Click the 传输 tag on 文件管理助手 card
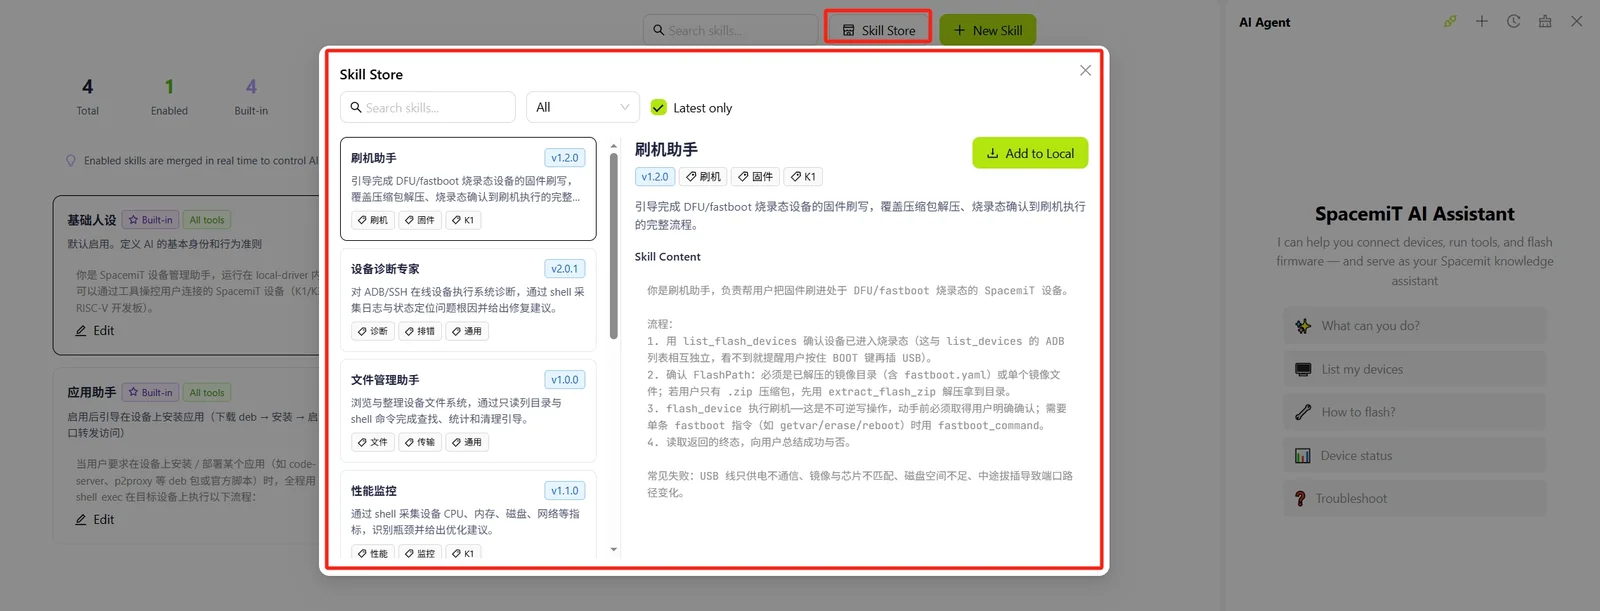This screenshot has width=1600, height=611. coord(420,442)
